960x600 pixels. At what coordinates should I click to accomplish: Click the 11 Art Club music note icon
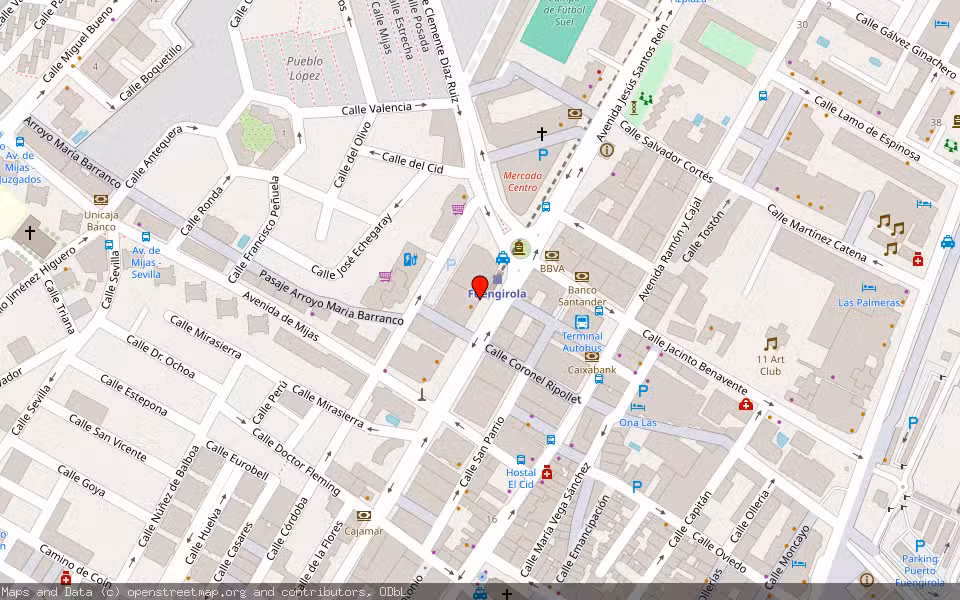tap(771, 344)
